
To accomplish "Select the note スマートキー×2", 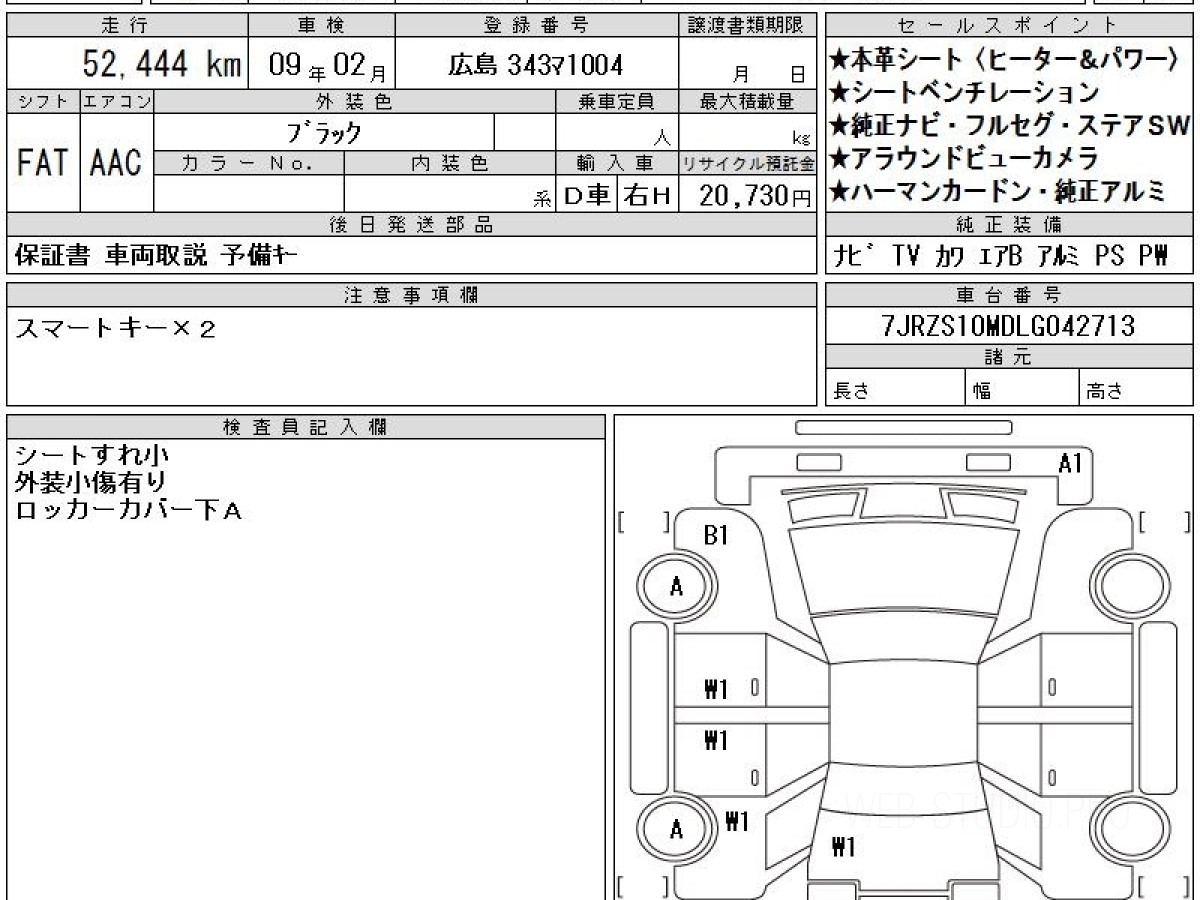I will (115, 329).
